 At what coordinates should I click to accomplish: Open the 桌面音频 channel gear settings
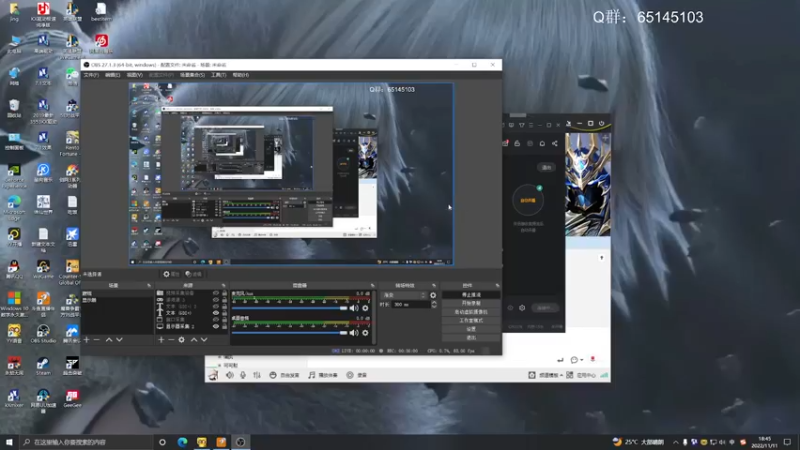tap(365, 333)
